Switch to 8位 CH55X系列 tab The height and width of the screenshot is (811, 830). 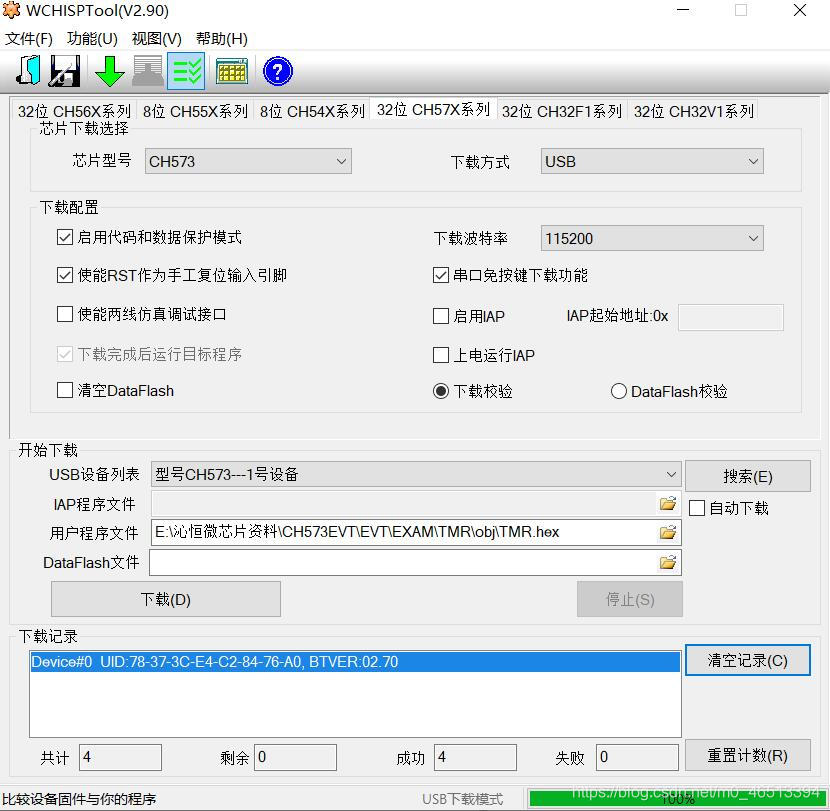pos(195,111)
